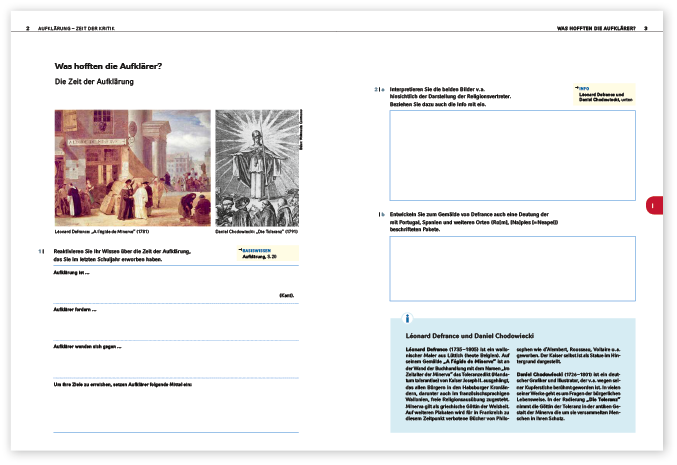Click the page header 'Aufklärung – Zeit der Kritik'
This screenshot has height=465, width=677.
point(76,28)
